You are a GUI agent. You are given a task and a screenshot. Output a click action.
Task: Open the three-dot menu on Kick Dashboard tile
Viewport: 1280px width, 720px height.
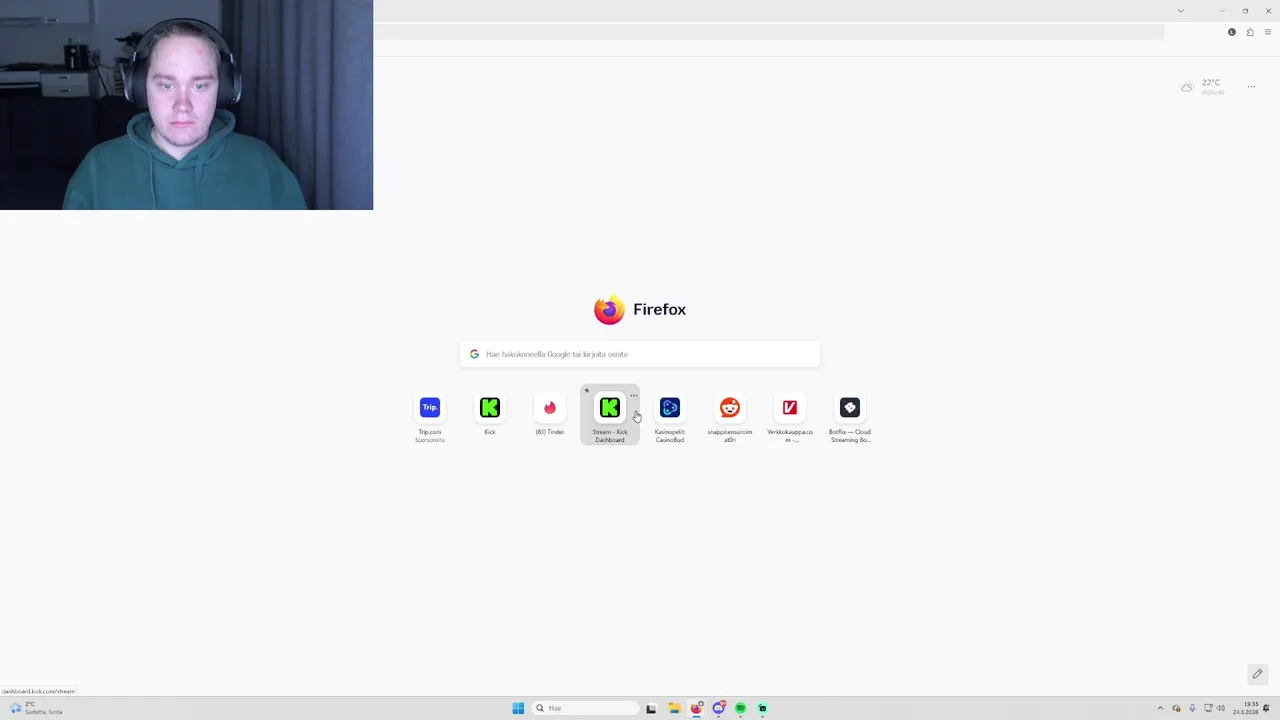pyautogui.click(x=633, y=395)
